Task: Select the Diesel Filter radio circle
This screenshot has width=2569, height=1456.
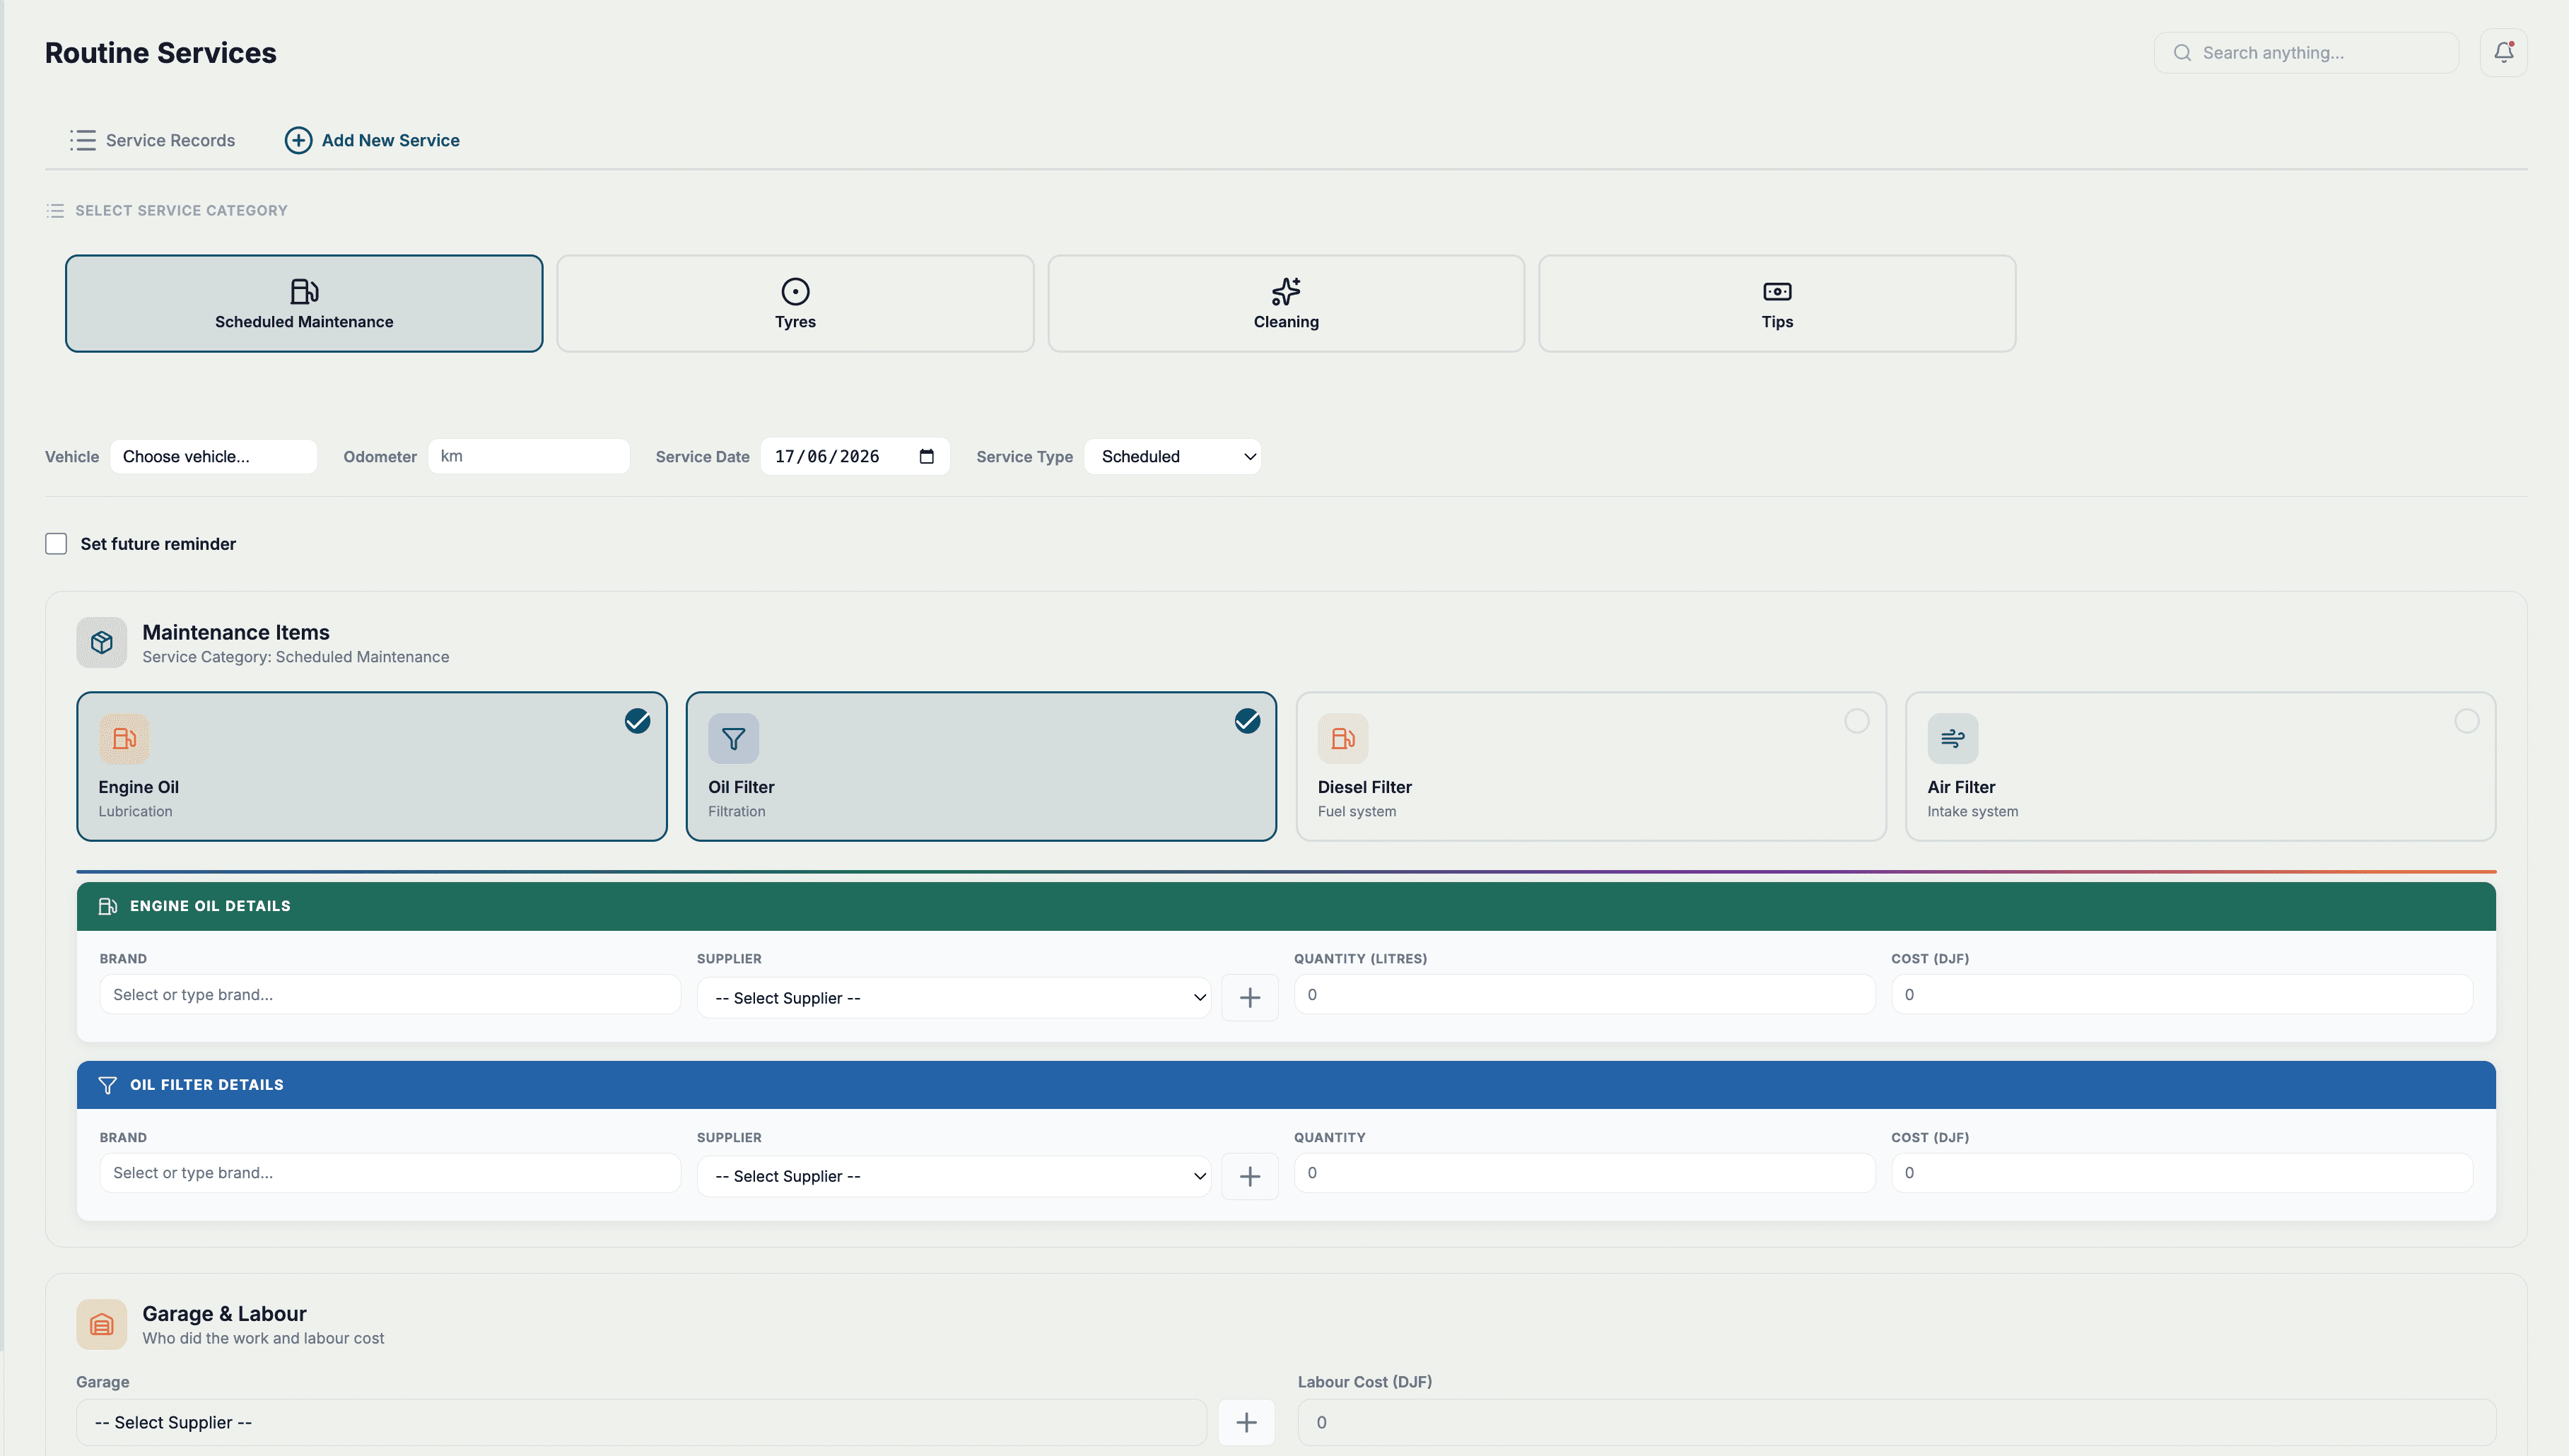Action: point(1857,721)
